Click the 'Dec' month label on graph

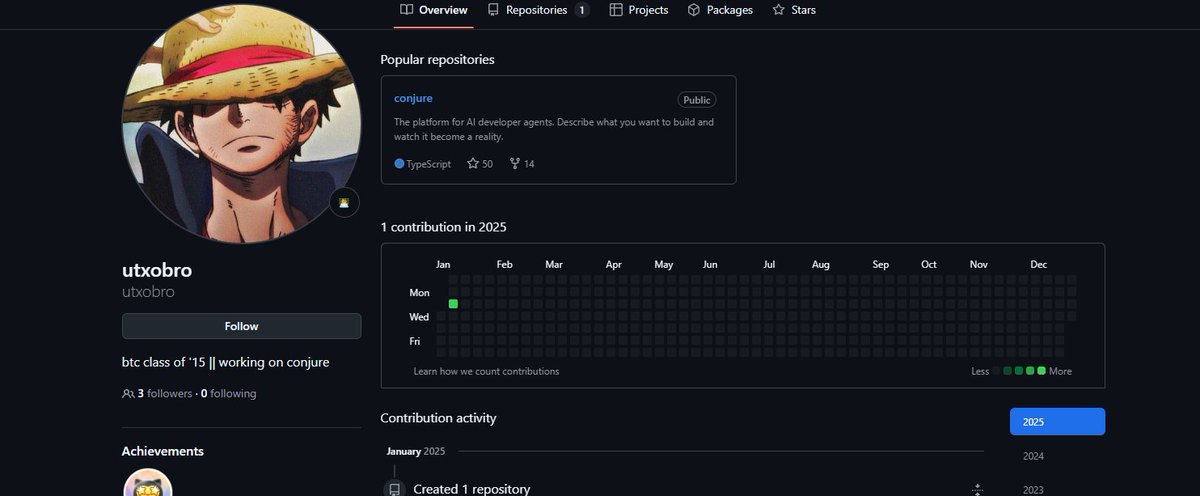pos(1039,265)
